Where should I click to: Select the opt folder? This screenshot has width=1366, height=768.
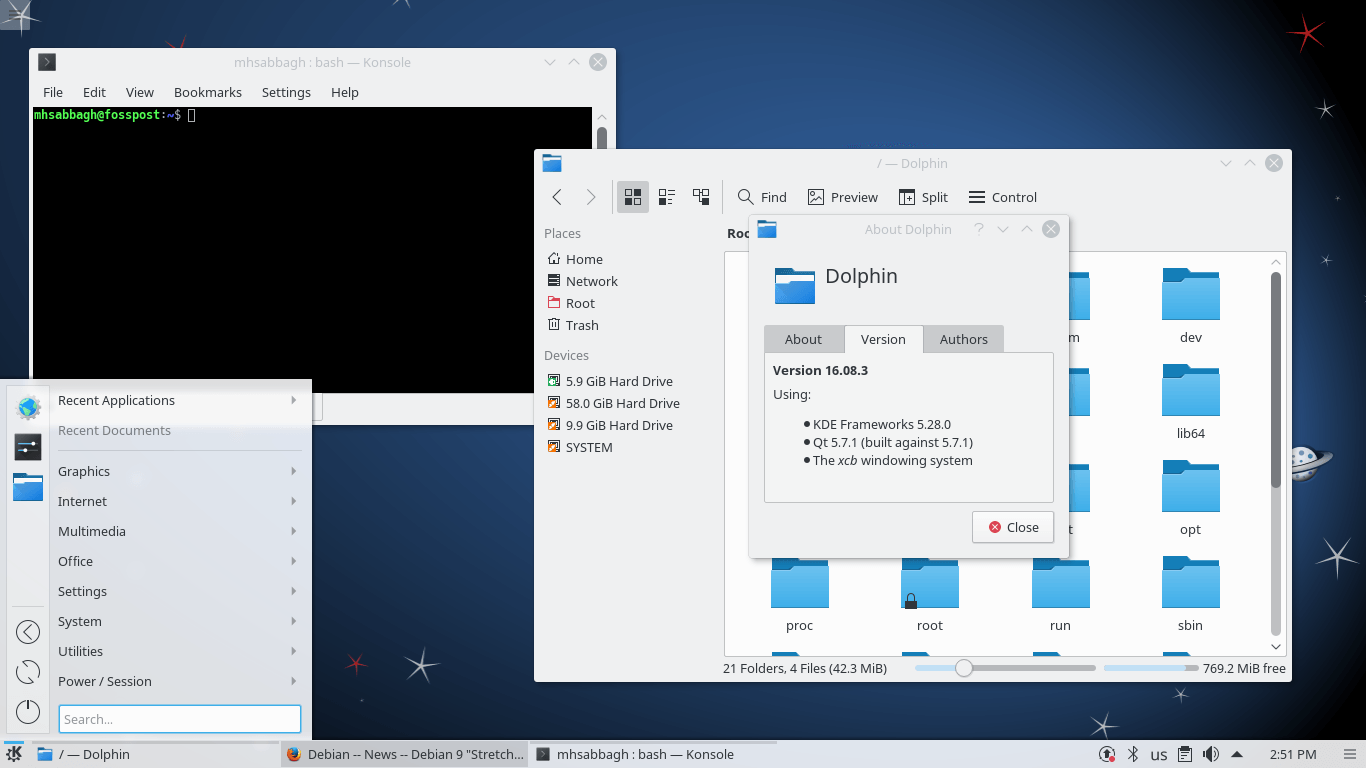(1190, 497)
